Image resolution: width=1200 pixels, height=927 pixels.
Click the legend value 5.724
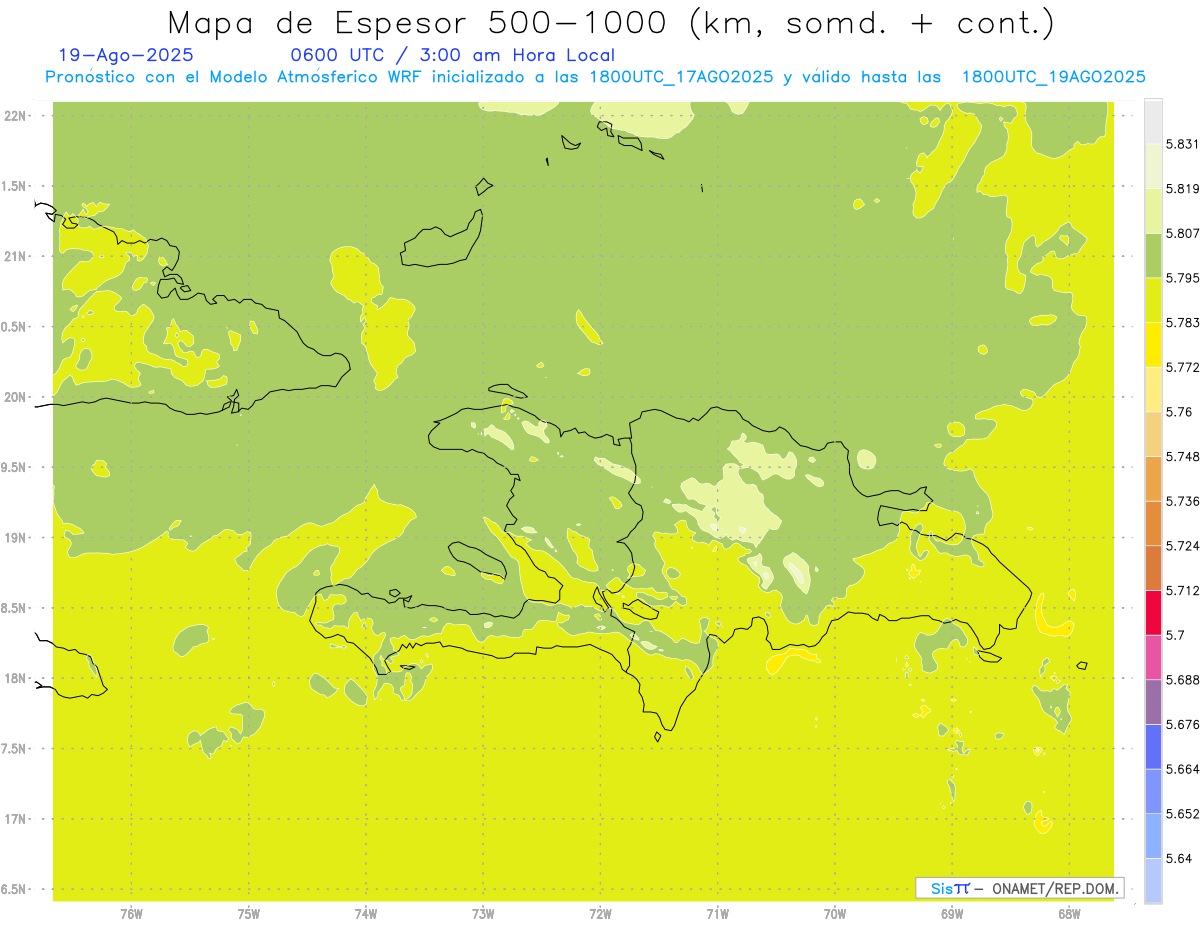click(1182, 546)
